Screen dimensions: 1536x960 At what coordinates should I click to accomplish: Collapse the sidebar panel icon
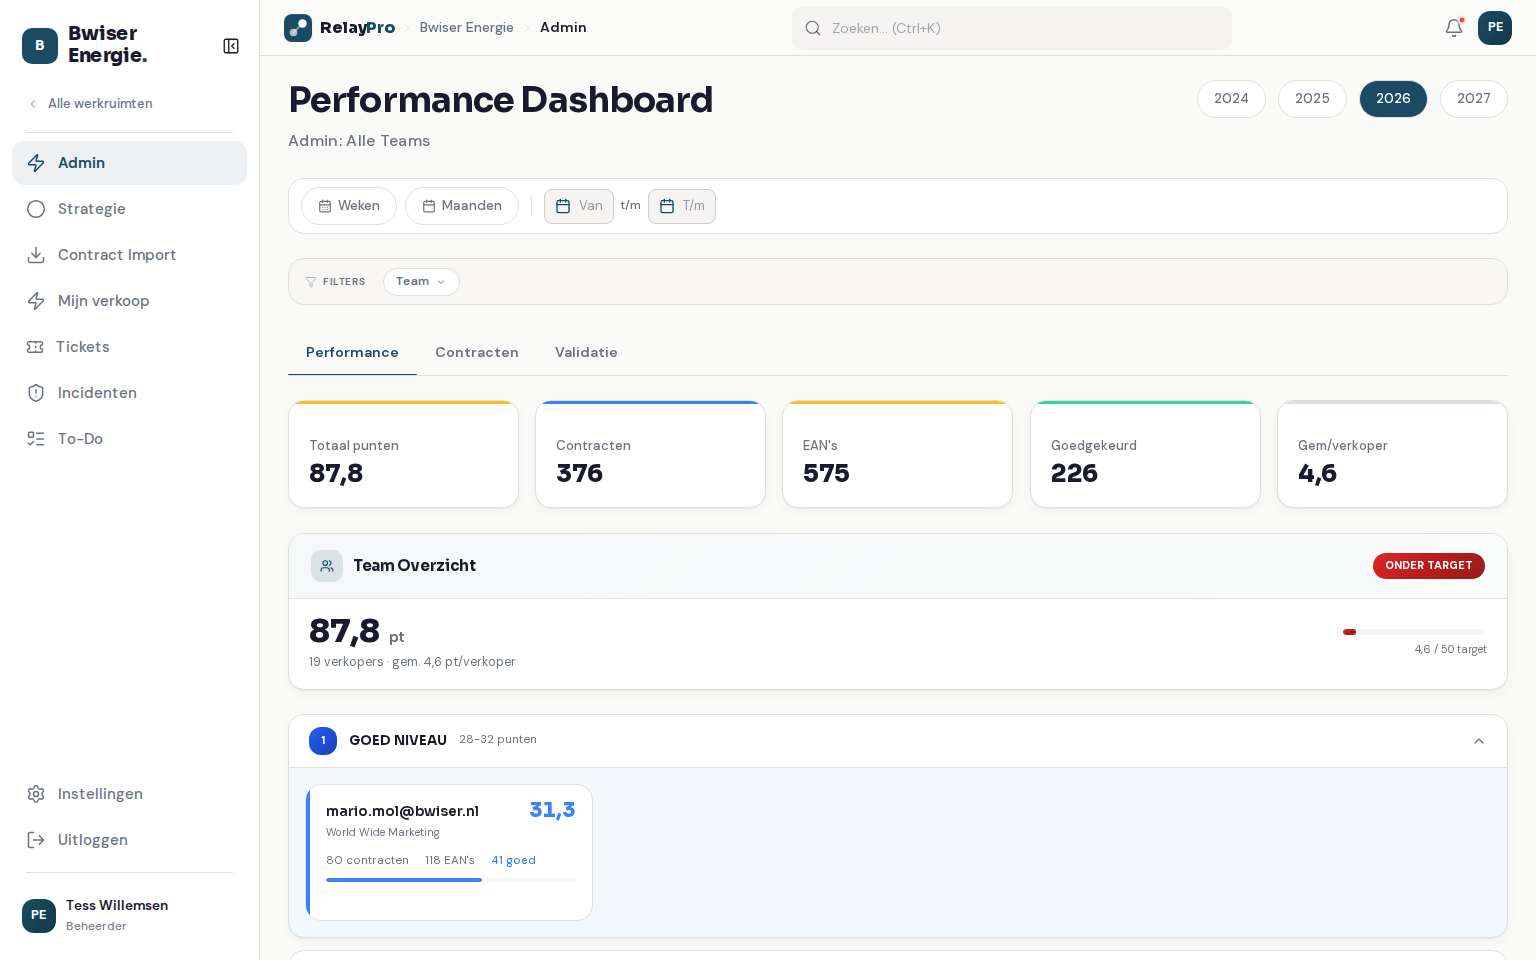231,46
